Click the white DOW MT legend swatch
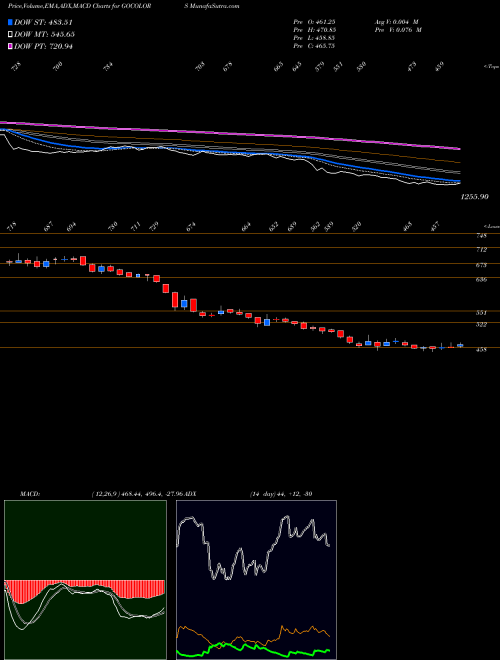This screenshot has width=500, height=660. click(x=10, y=34)
